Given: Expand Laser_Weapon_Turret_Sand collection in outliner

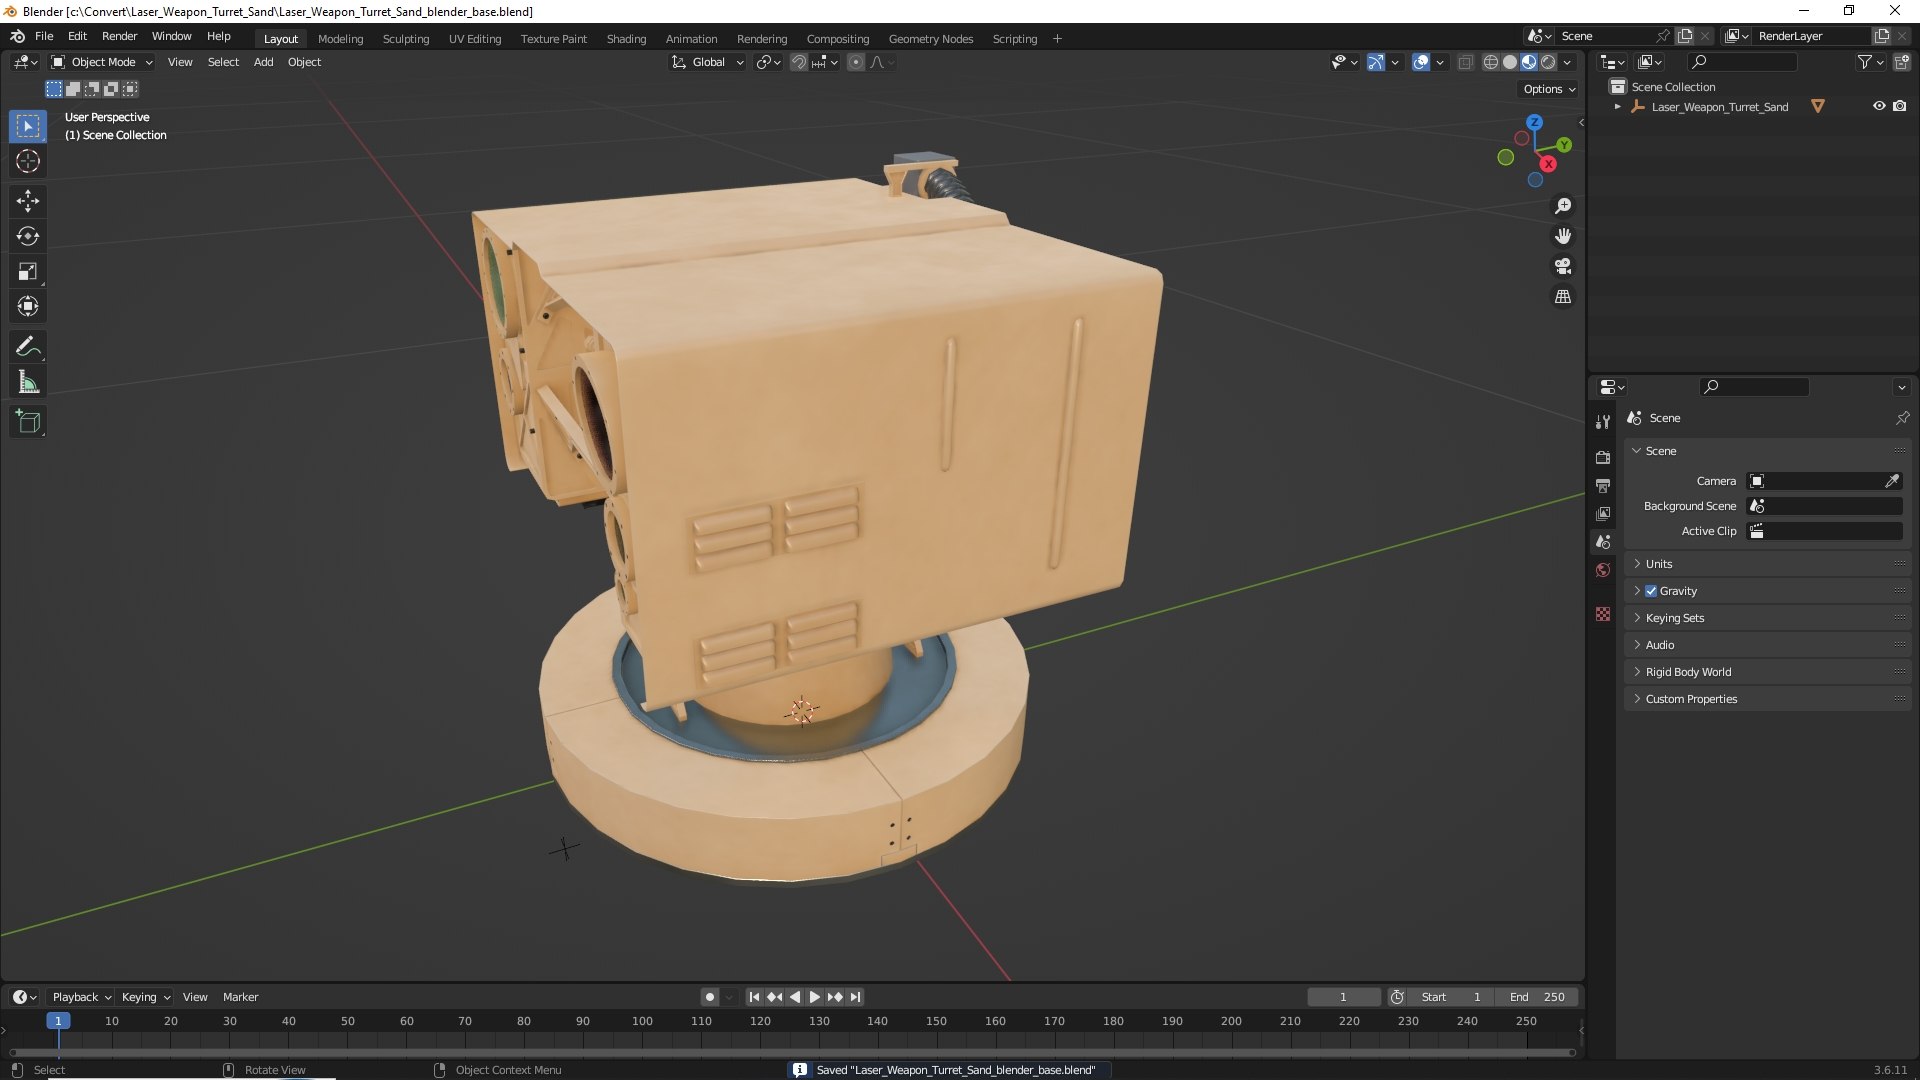Looking at the screenshot, I should coord(1617,106).
